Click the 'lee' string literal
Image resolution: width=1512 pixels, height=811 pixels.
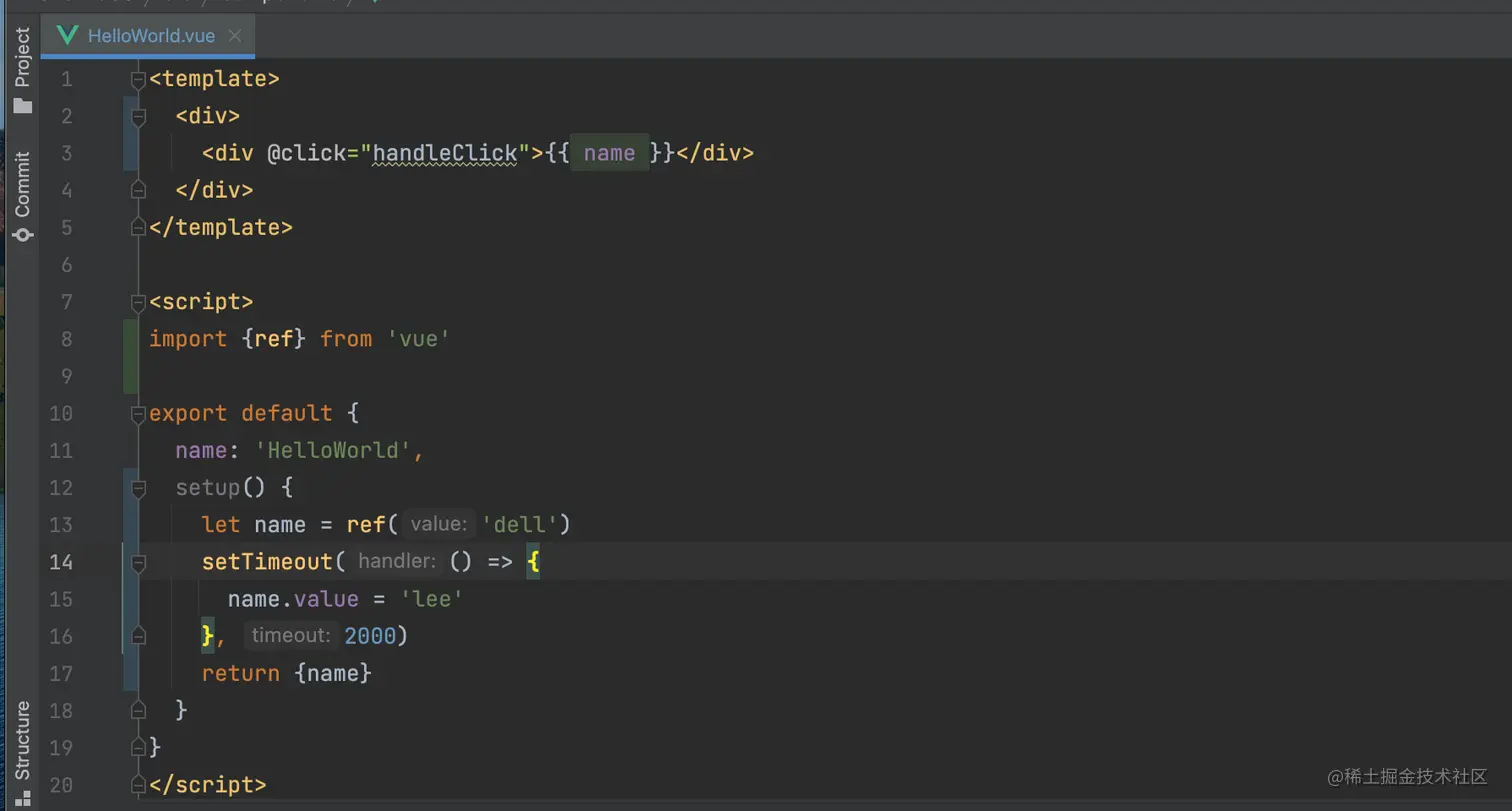(432, 599)
